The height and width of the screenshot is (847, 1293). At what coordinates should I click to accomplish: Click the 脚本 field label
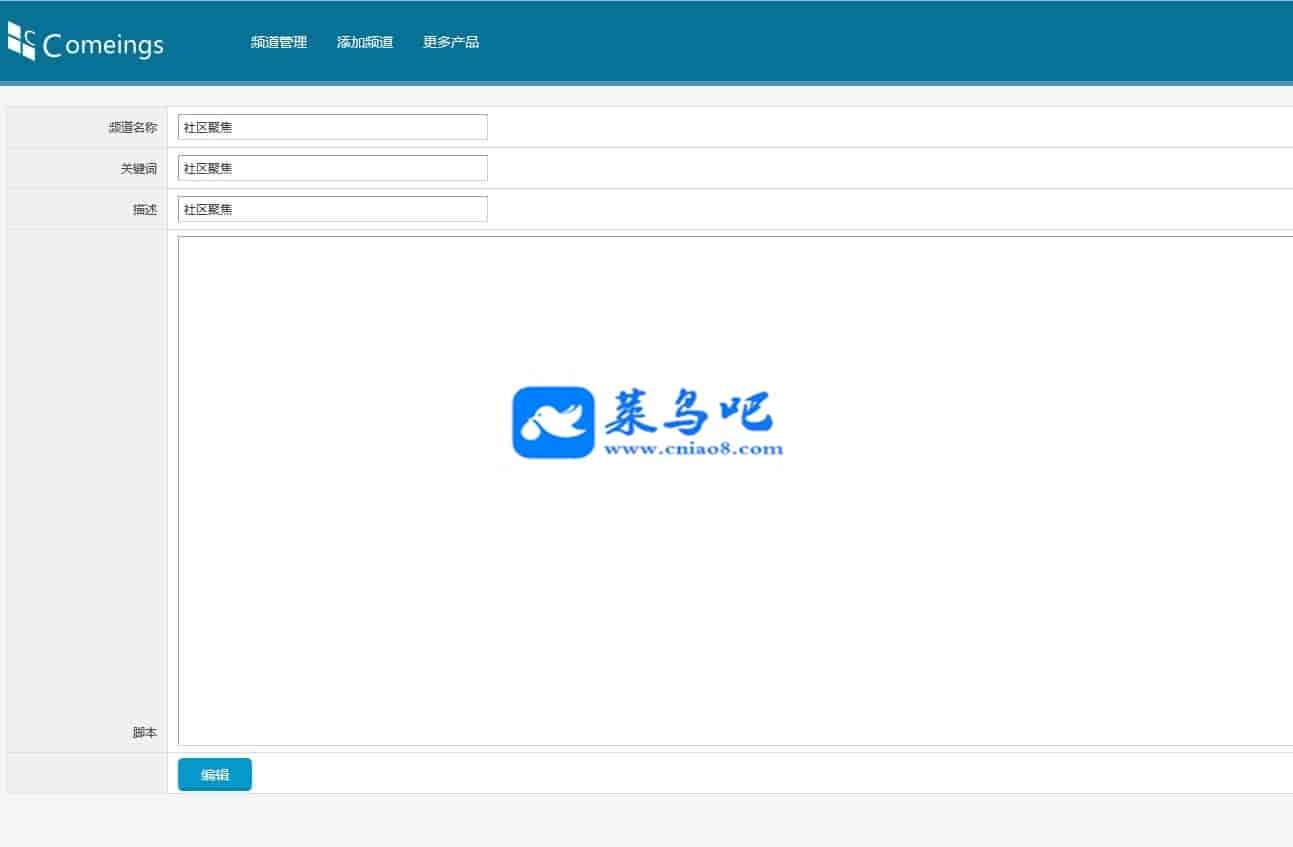coord(145,733)
